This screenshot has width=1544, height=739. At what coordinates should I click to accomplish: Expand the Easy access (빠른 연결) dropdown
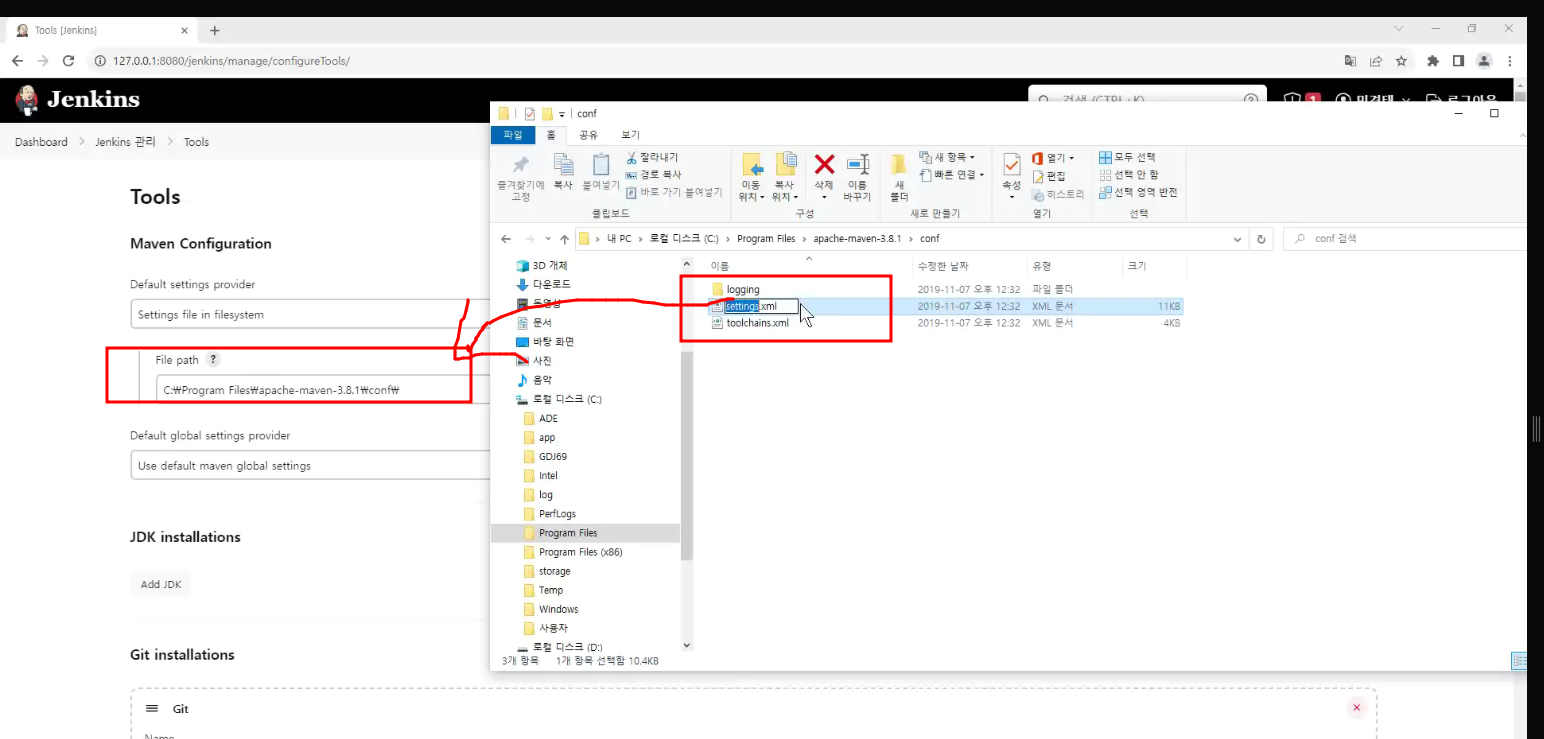point(952,175)
